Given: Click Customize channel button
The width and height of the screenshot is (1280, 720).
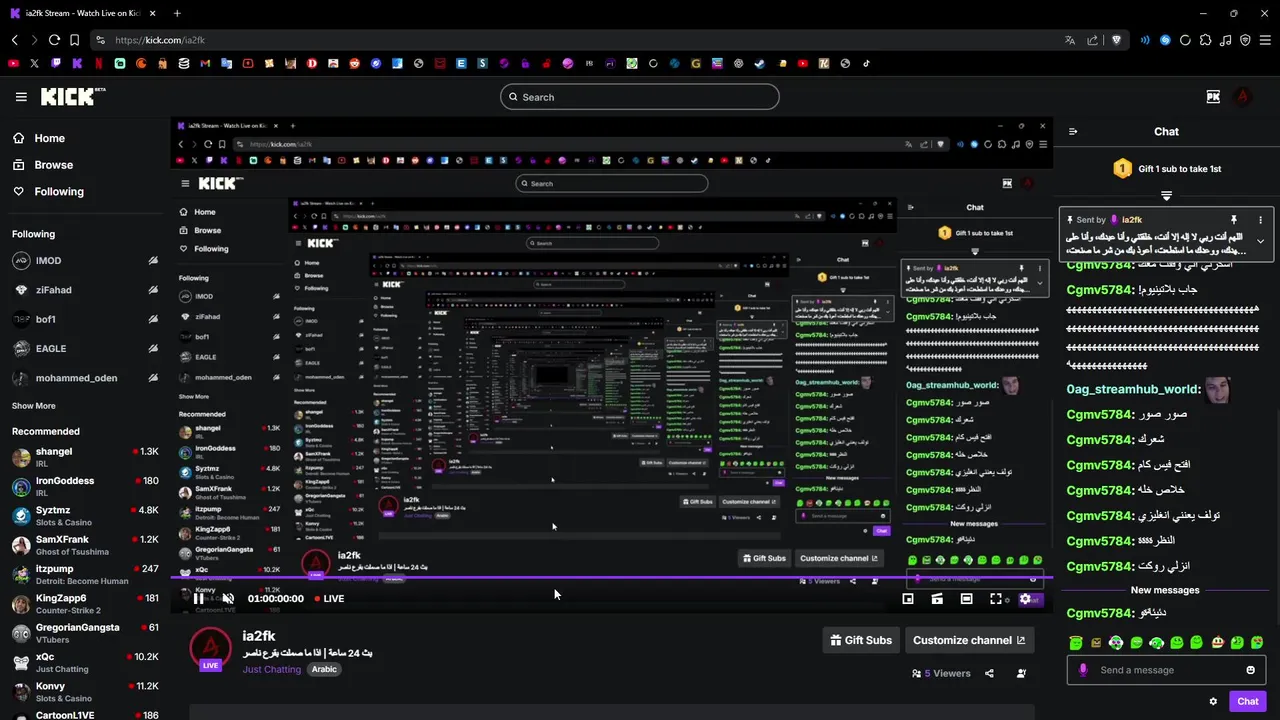Looking at the screenshot, I should [968, 640].
